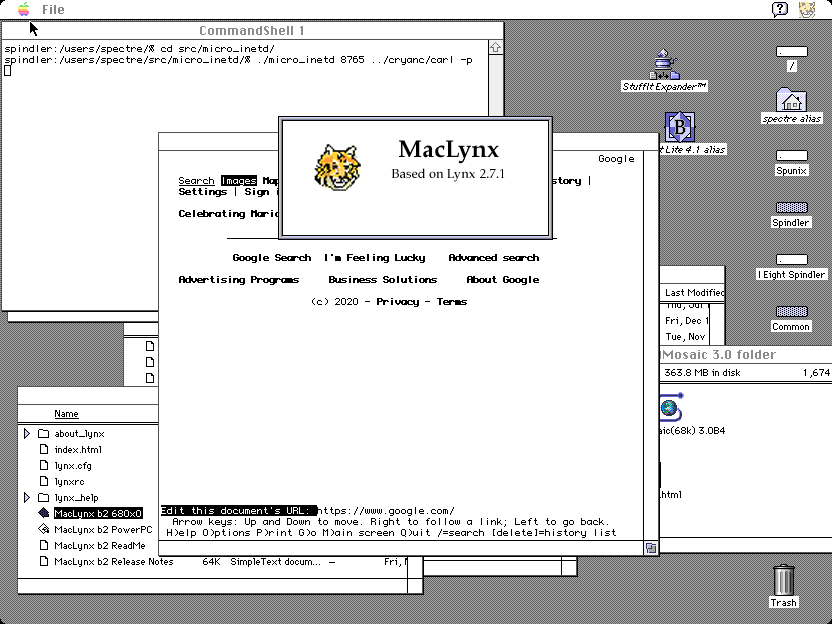This screenshot has height=624, width=832.
Task: Select the root slash volume icon
Action: pos(792,51)
